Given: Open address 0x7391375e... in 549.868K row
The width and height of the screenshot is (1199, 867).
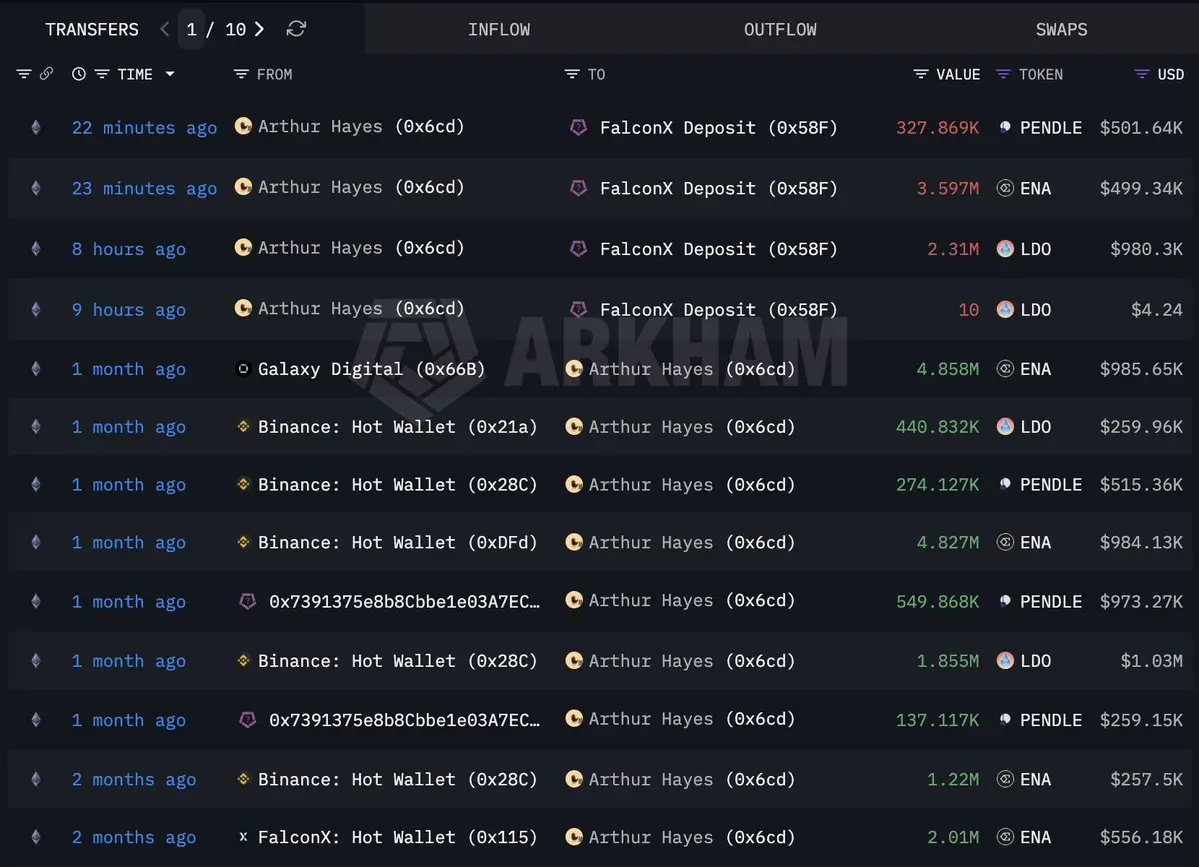Looking at the screenshot, I should pos(405,602).
